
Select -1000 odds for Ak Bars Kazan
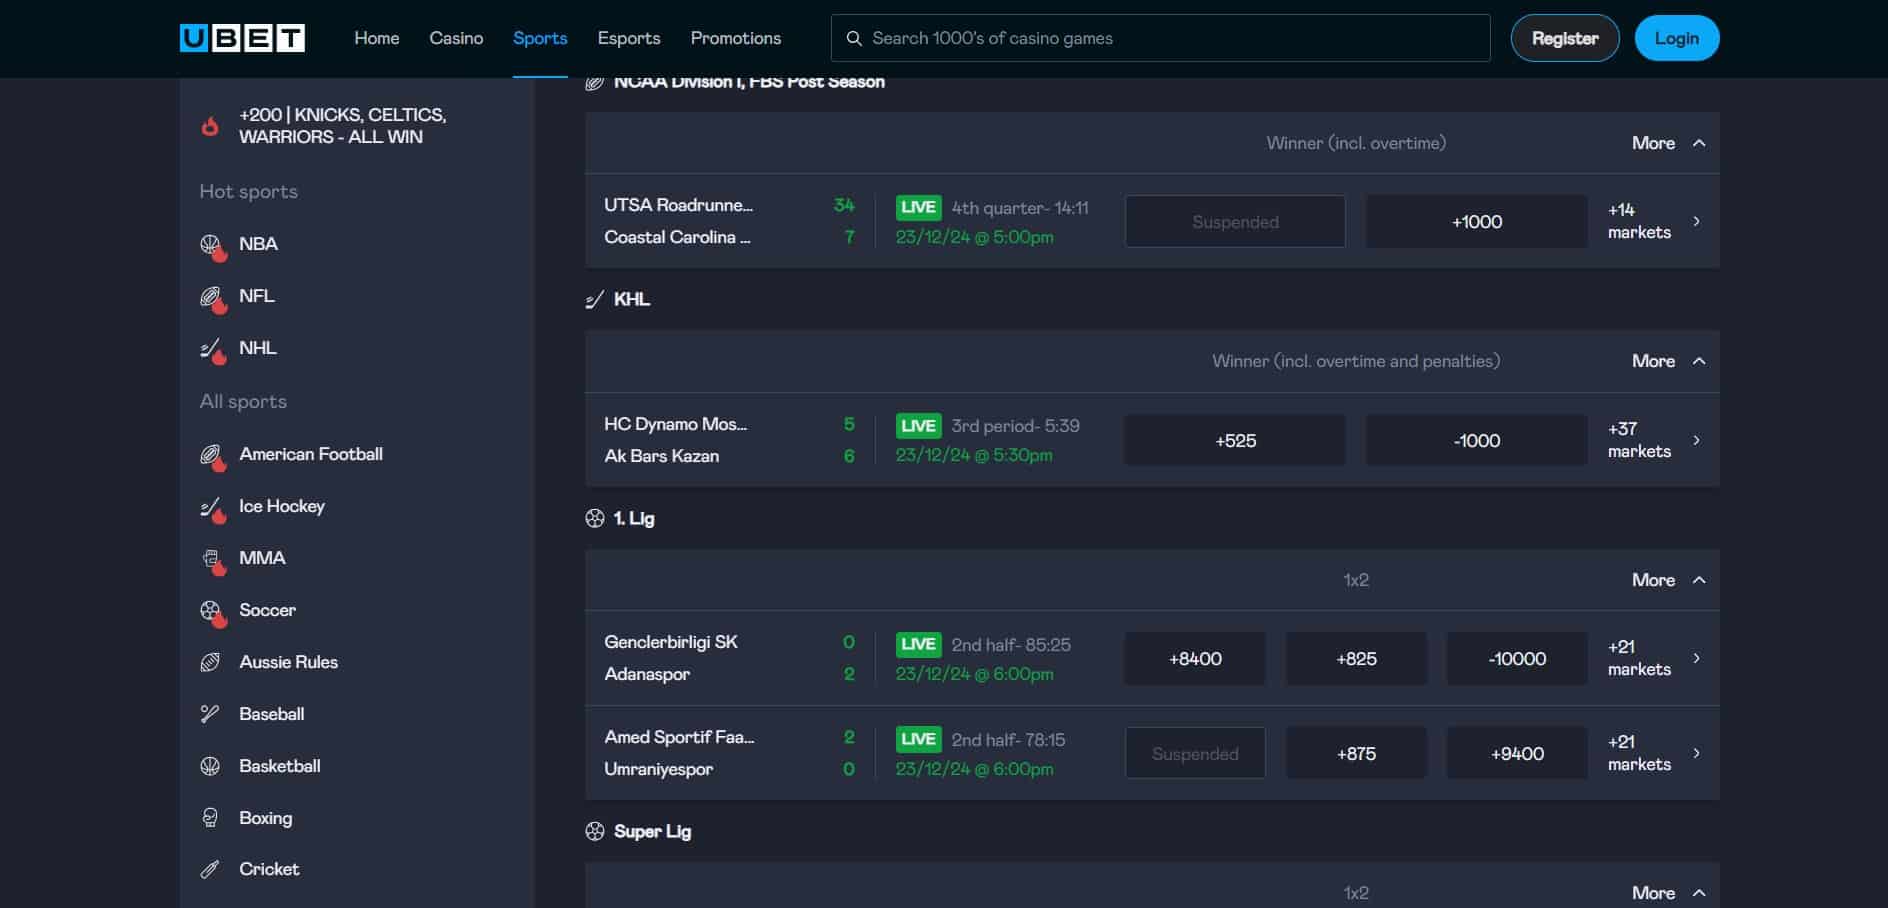(1477, 441)
